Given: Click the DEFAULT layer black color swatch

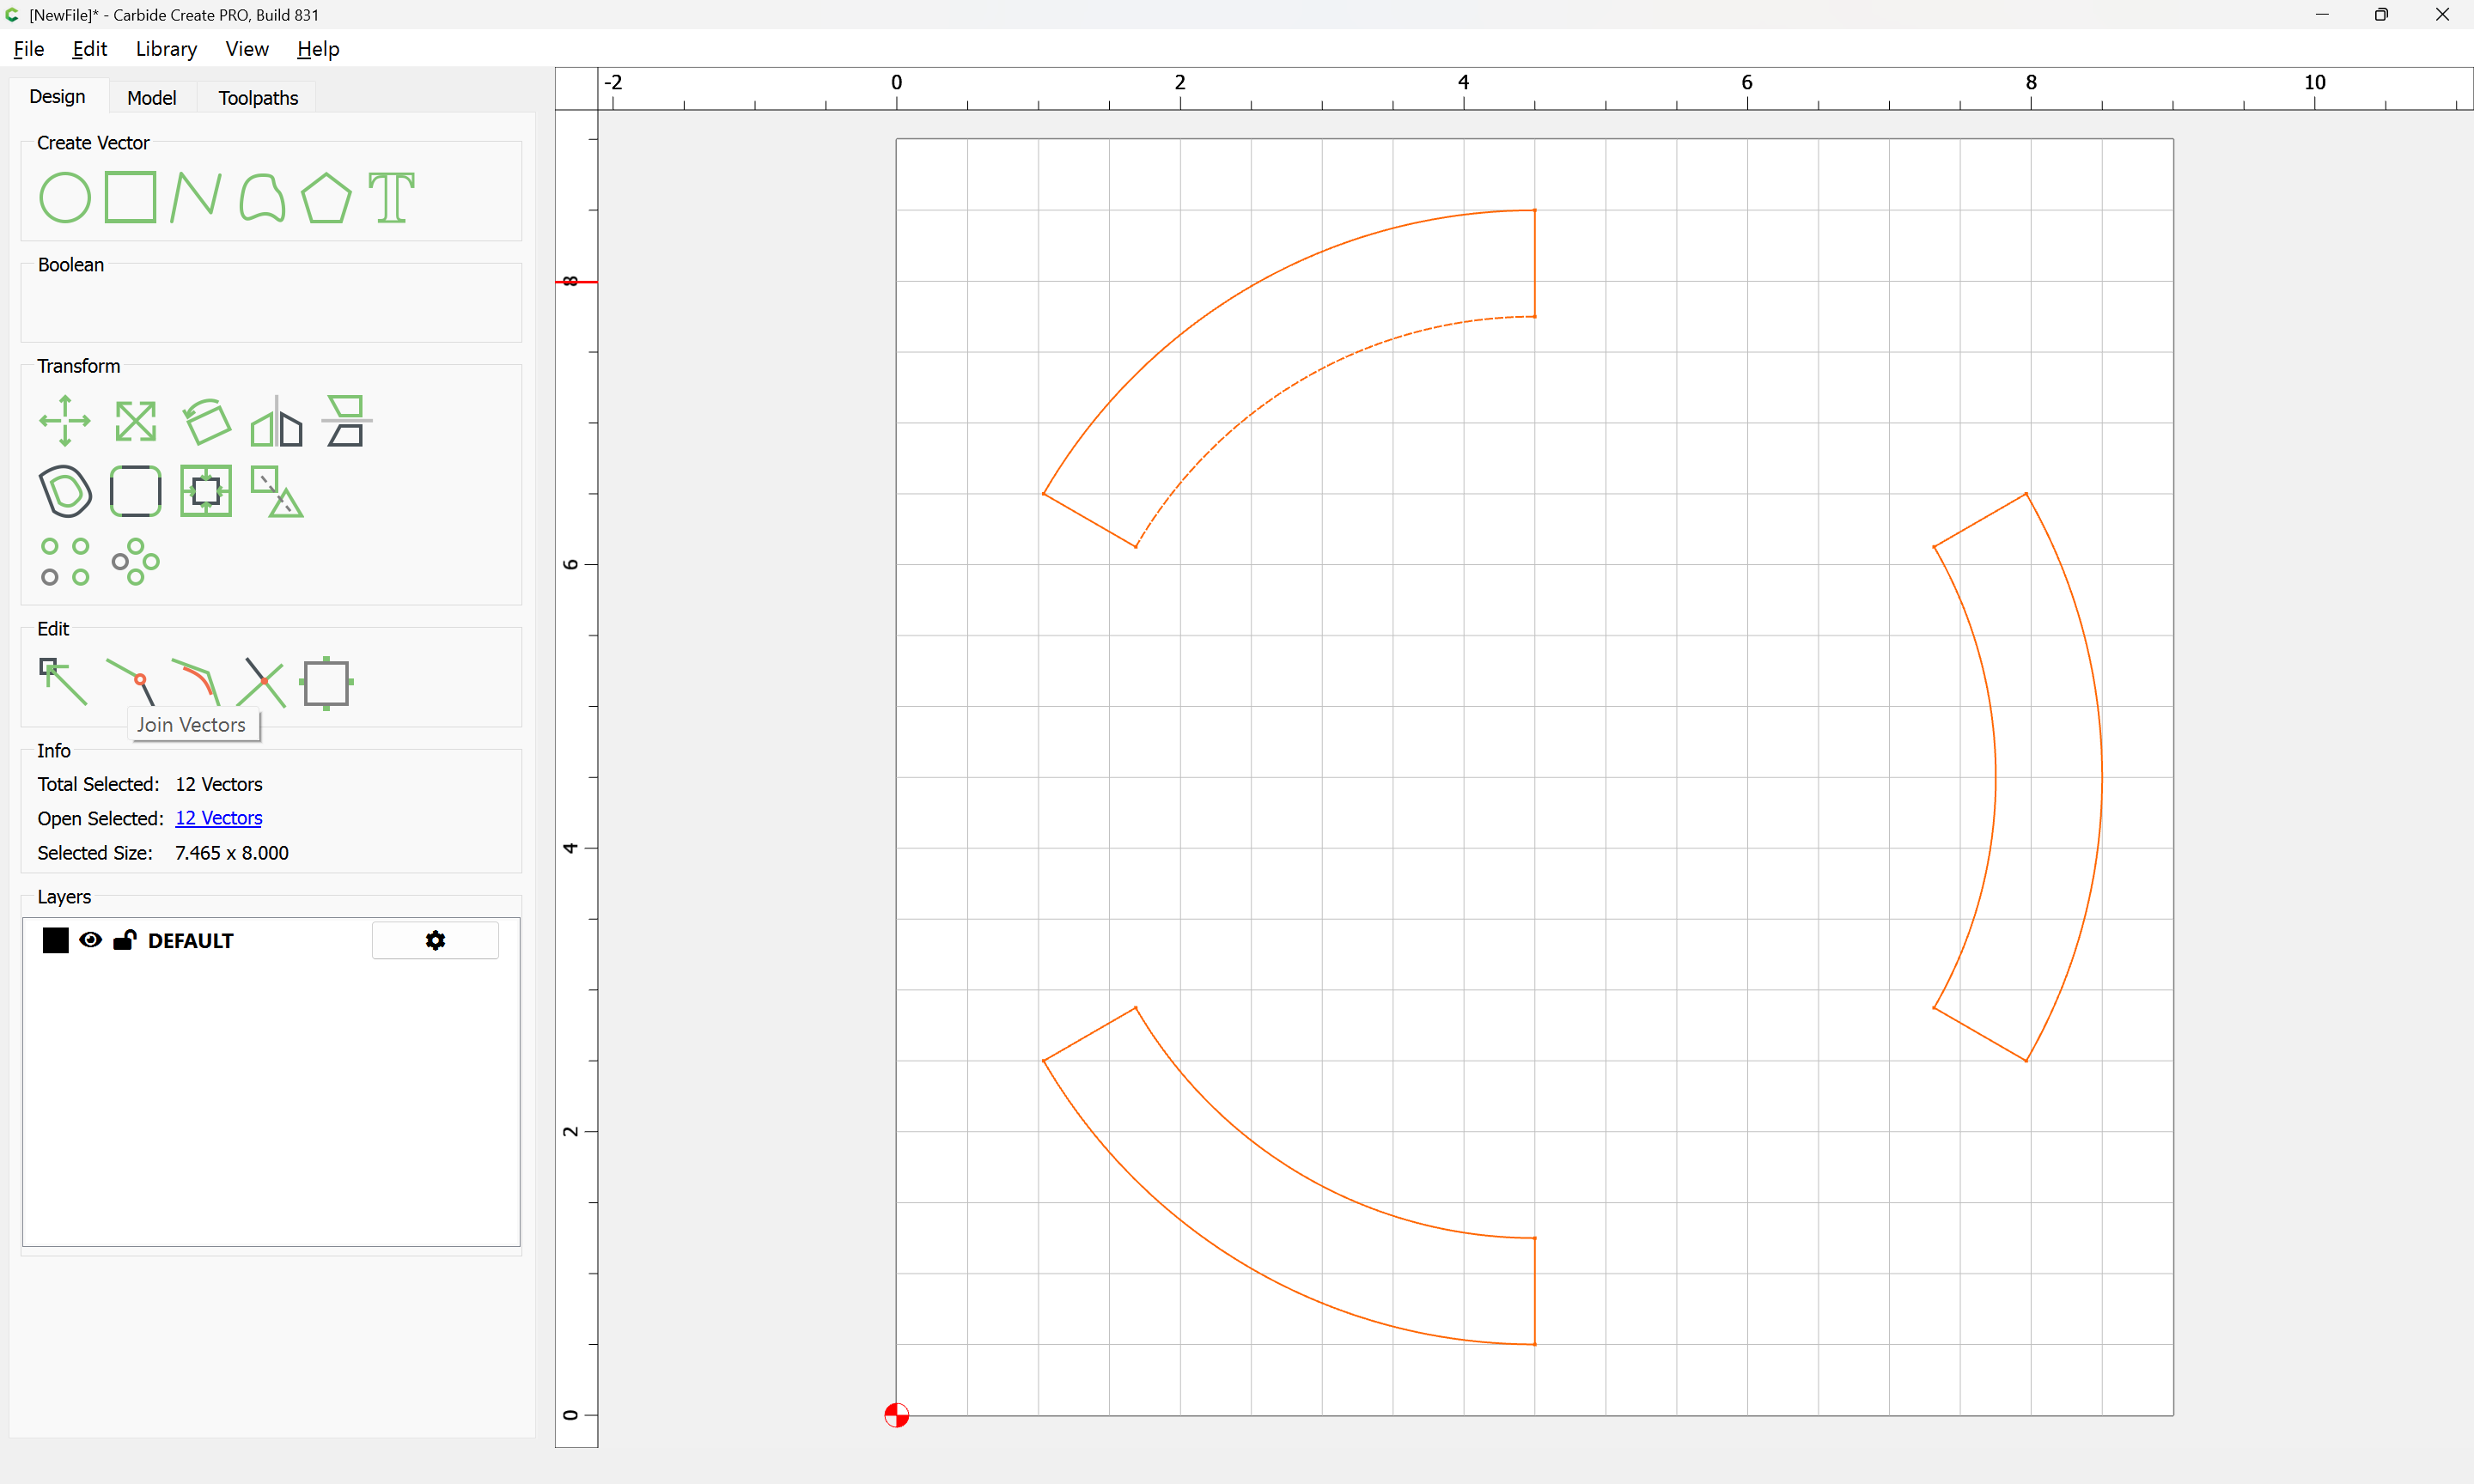Looking at the screenshot, I should coord(56,940).
